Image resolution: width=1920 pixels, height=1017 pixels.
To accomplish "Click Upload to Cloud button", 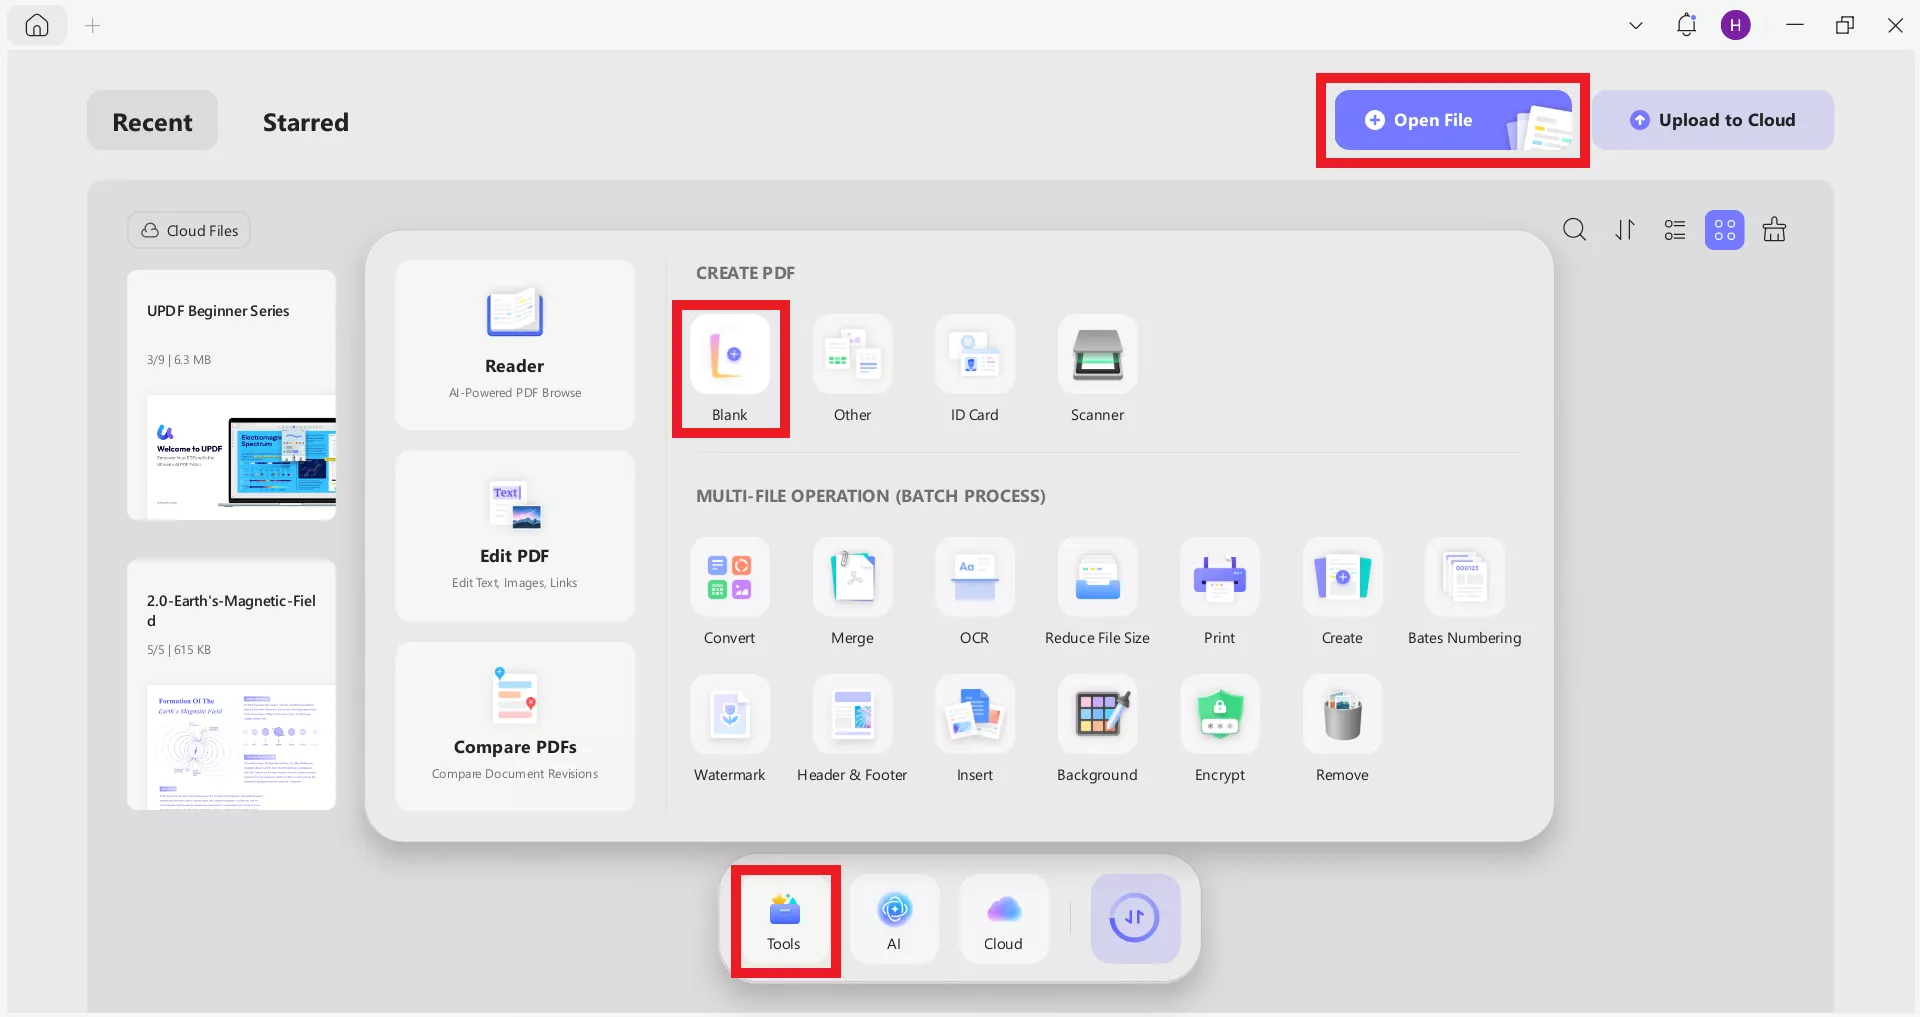I will click(x=1713, y=120).
